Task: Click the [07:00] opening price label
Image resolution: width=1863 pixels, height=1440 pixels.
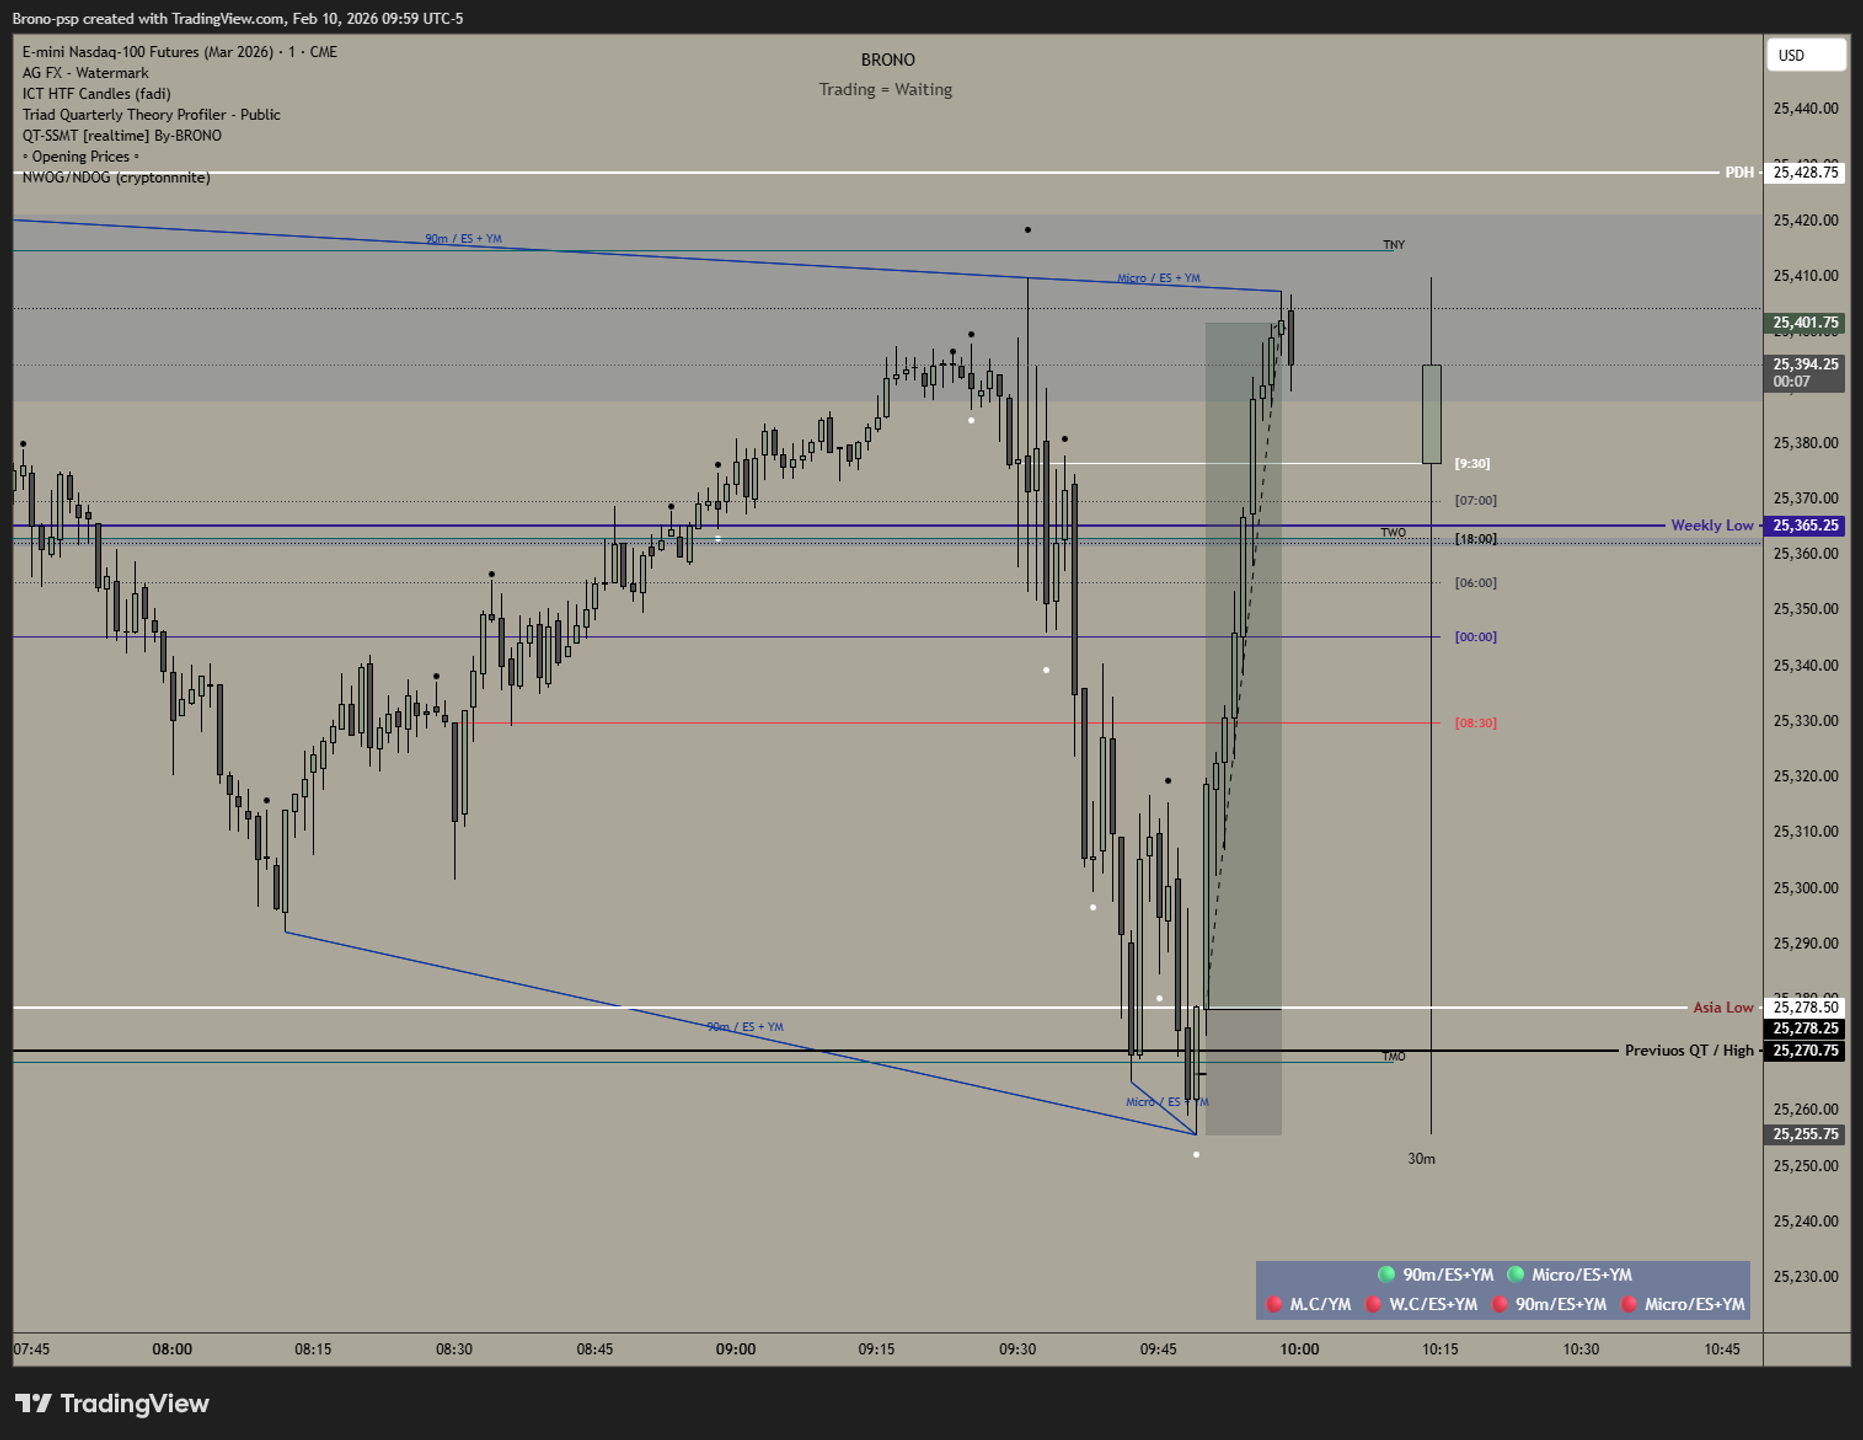Action: click(x=1476, y=500)
